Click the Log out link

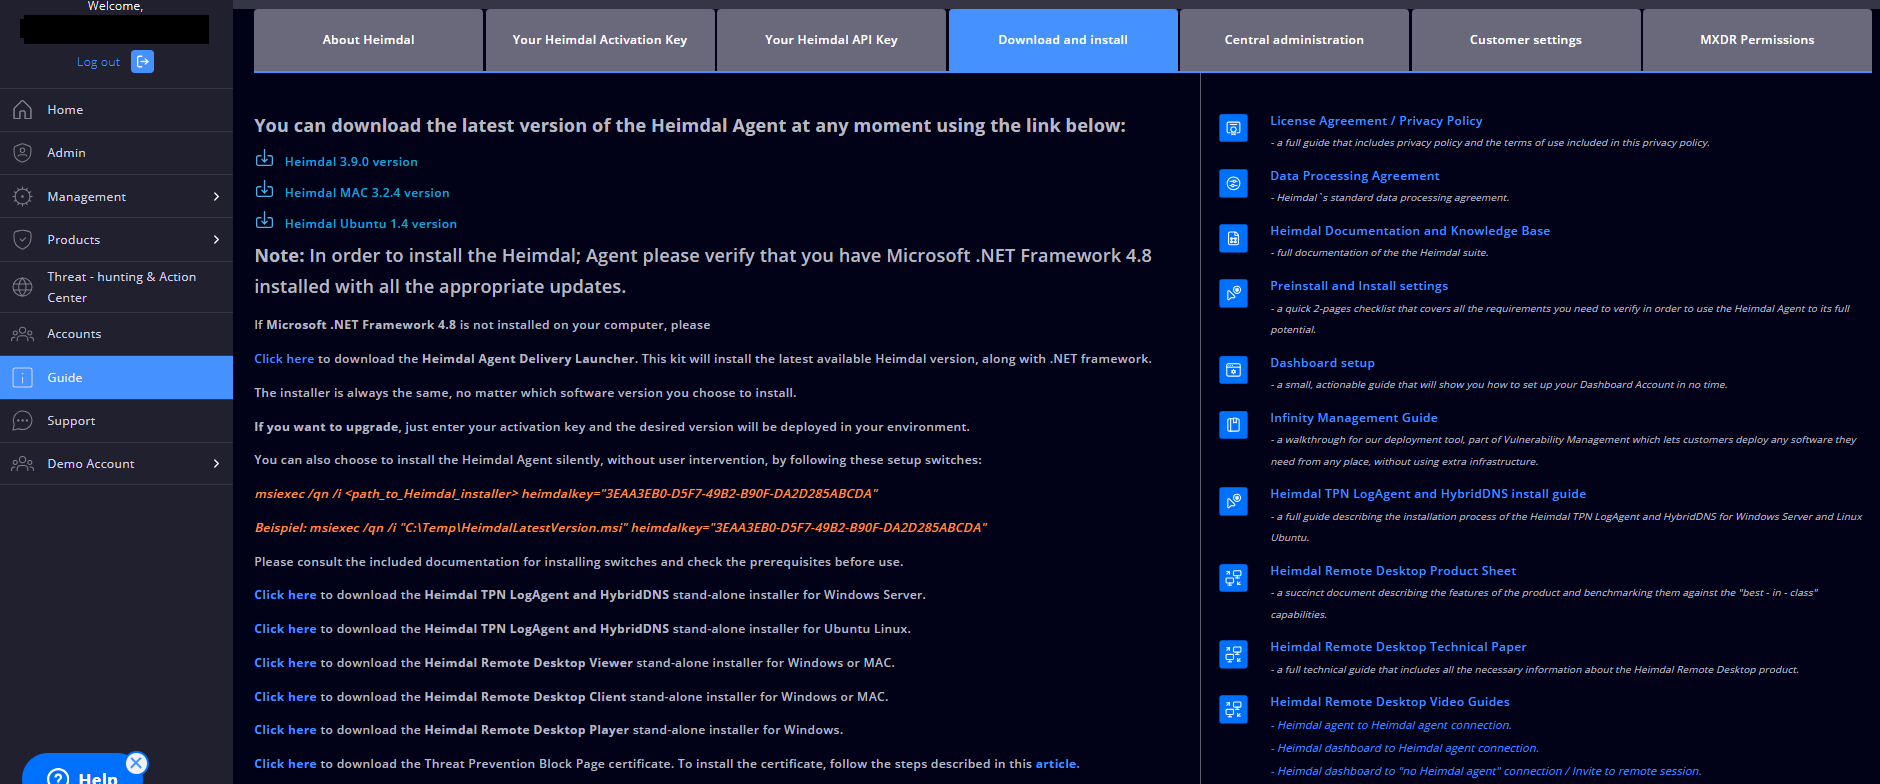[98, 62]
